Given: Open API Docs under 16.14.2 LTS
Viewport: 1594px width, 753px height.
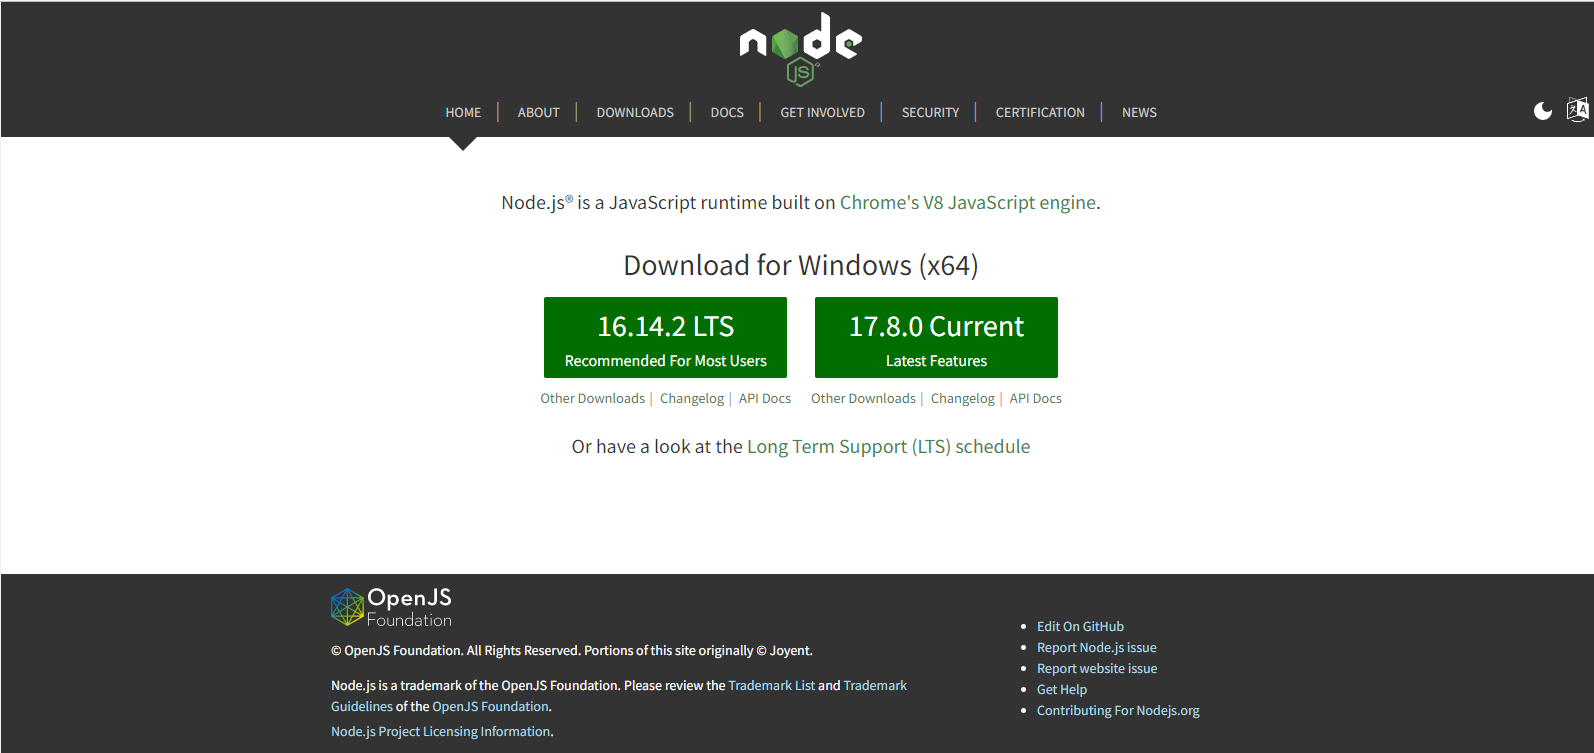Looking at the screenshot, I should coord(765,399).
